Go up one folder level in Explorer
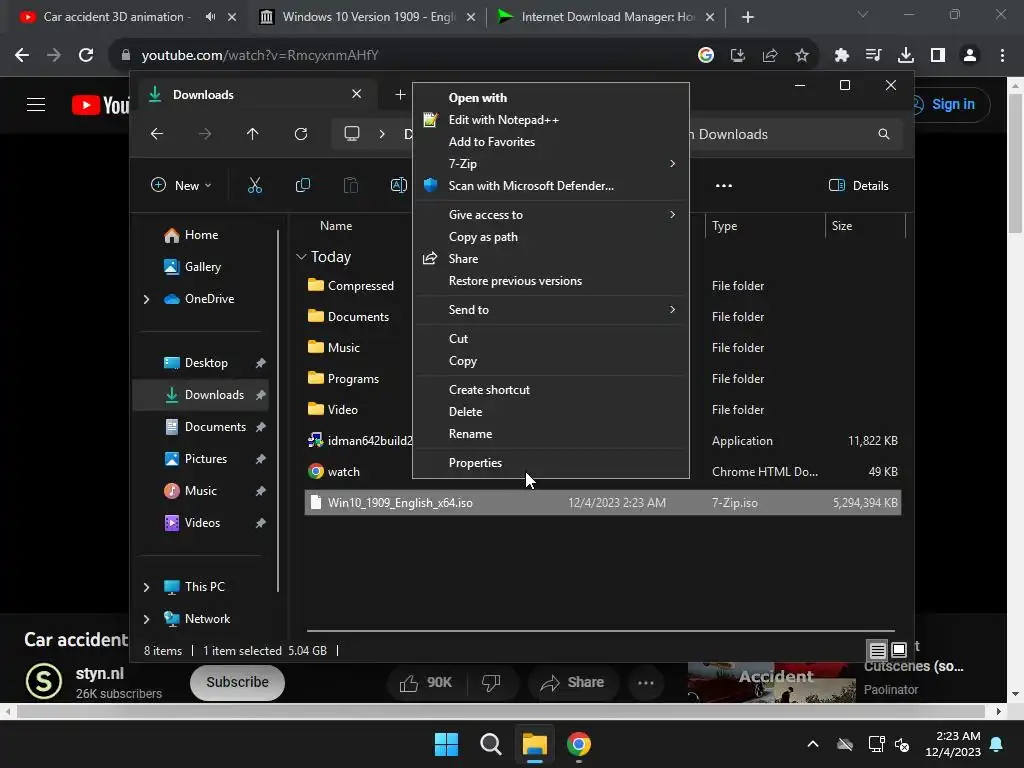Screen dimensions: 1024x768 tap(253, 134)
